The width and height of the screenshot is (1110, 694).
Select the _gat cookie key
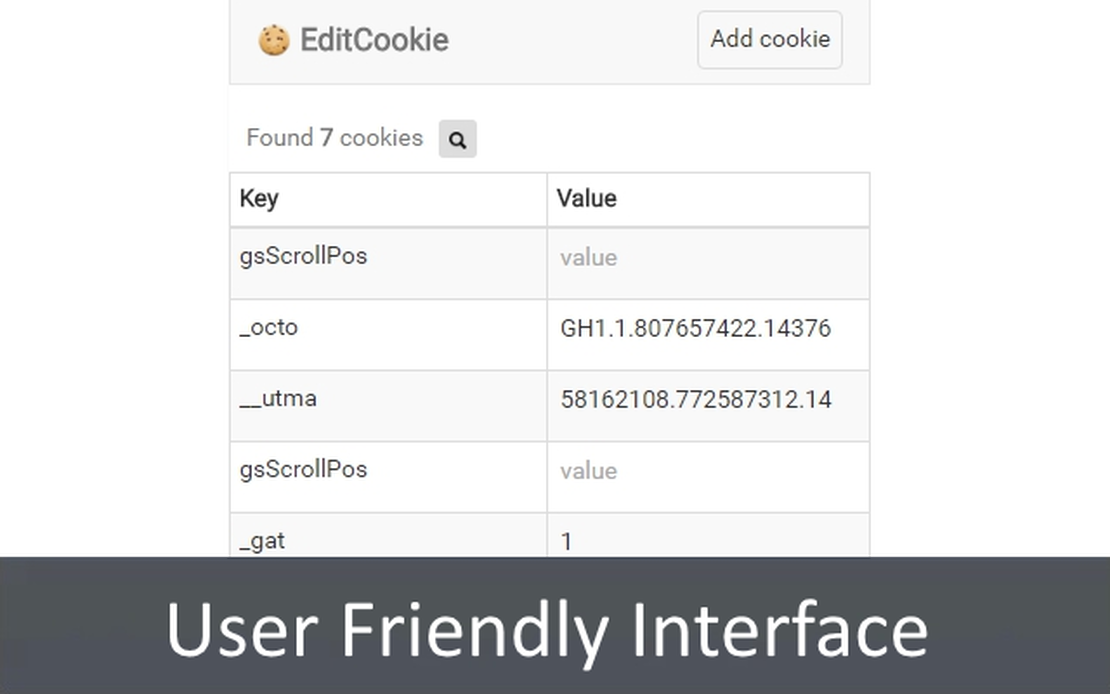(x=262, y=540)
